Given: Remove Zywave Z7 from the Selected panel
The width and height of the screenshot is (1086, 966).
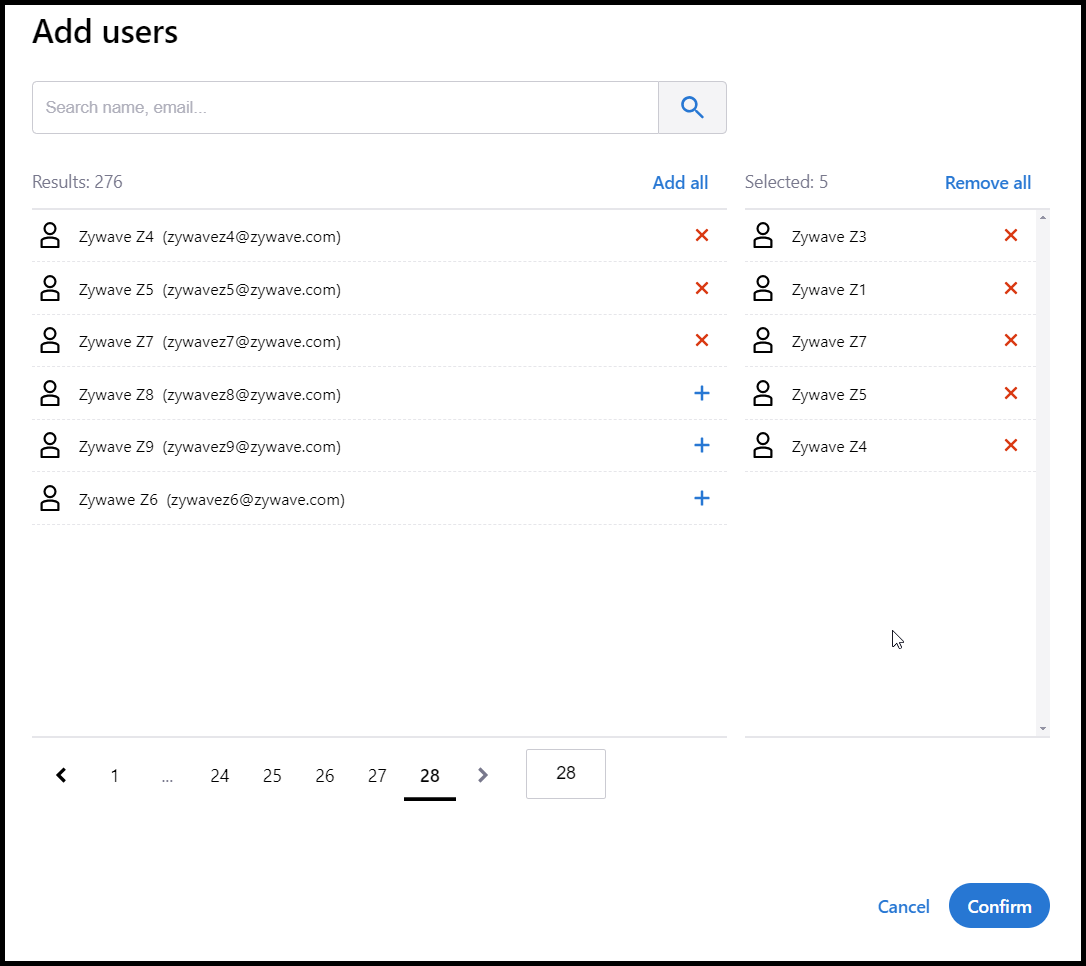Looking at the screenshot, I should pyautogui.click(x=1010, y=340).
